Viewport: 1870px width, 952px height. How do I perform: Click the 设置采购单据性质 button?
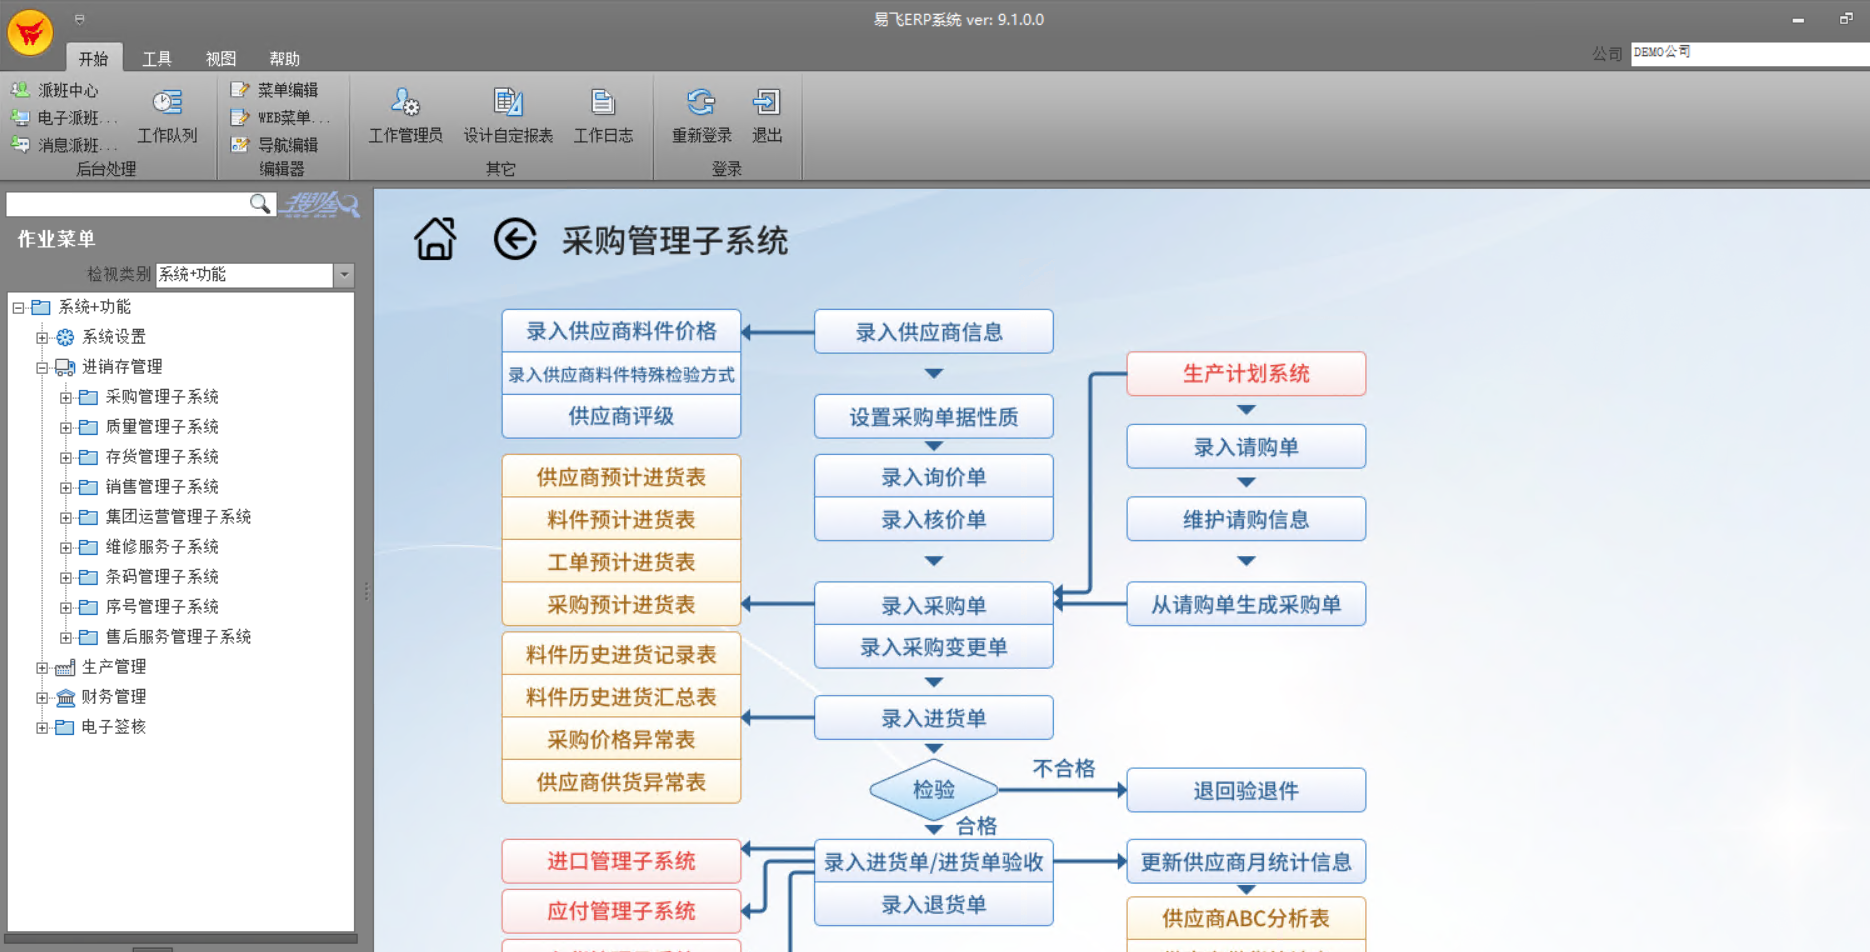click(933, 417)
